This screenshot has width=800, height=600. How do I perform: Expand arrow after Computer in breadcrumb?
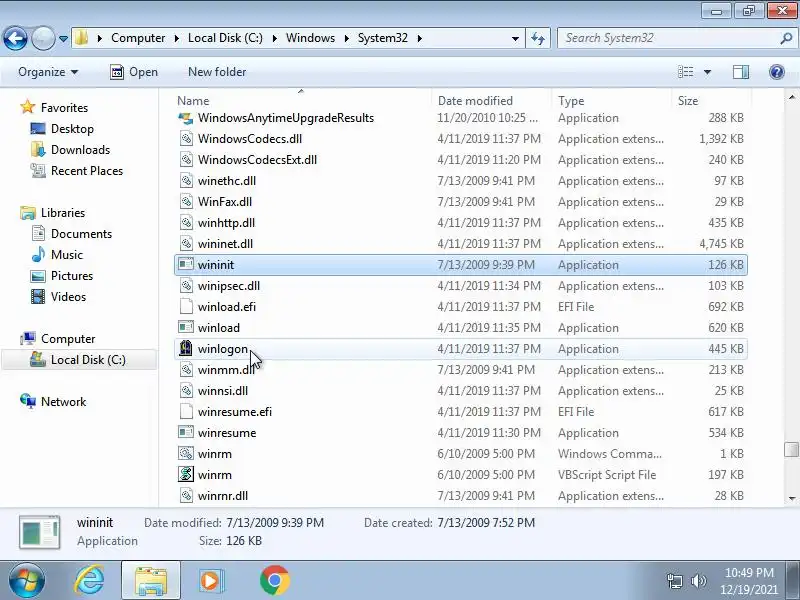[x=177, y=38]
